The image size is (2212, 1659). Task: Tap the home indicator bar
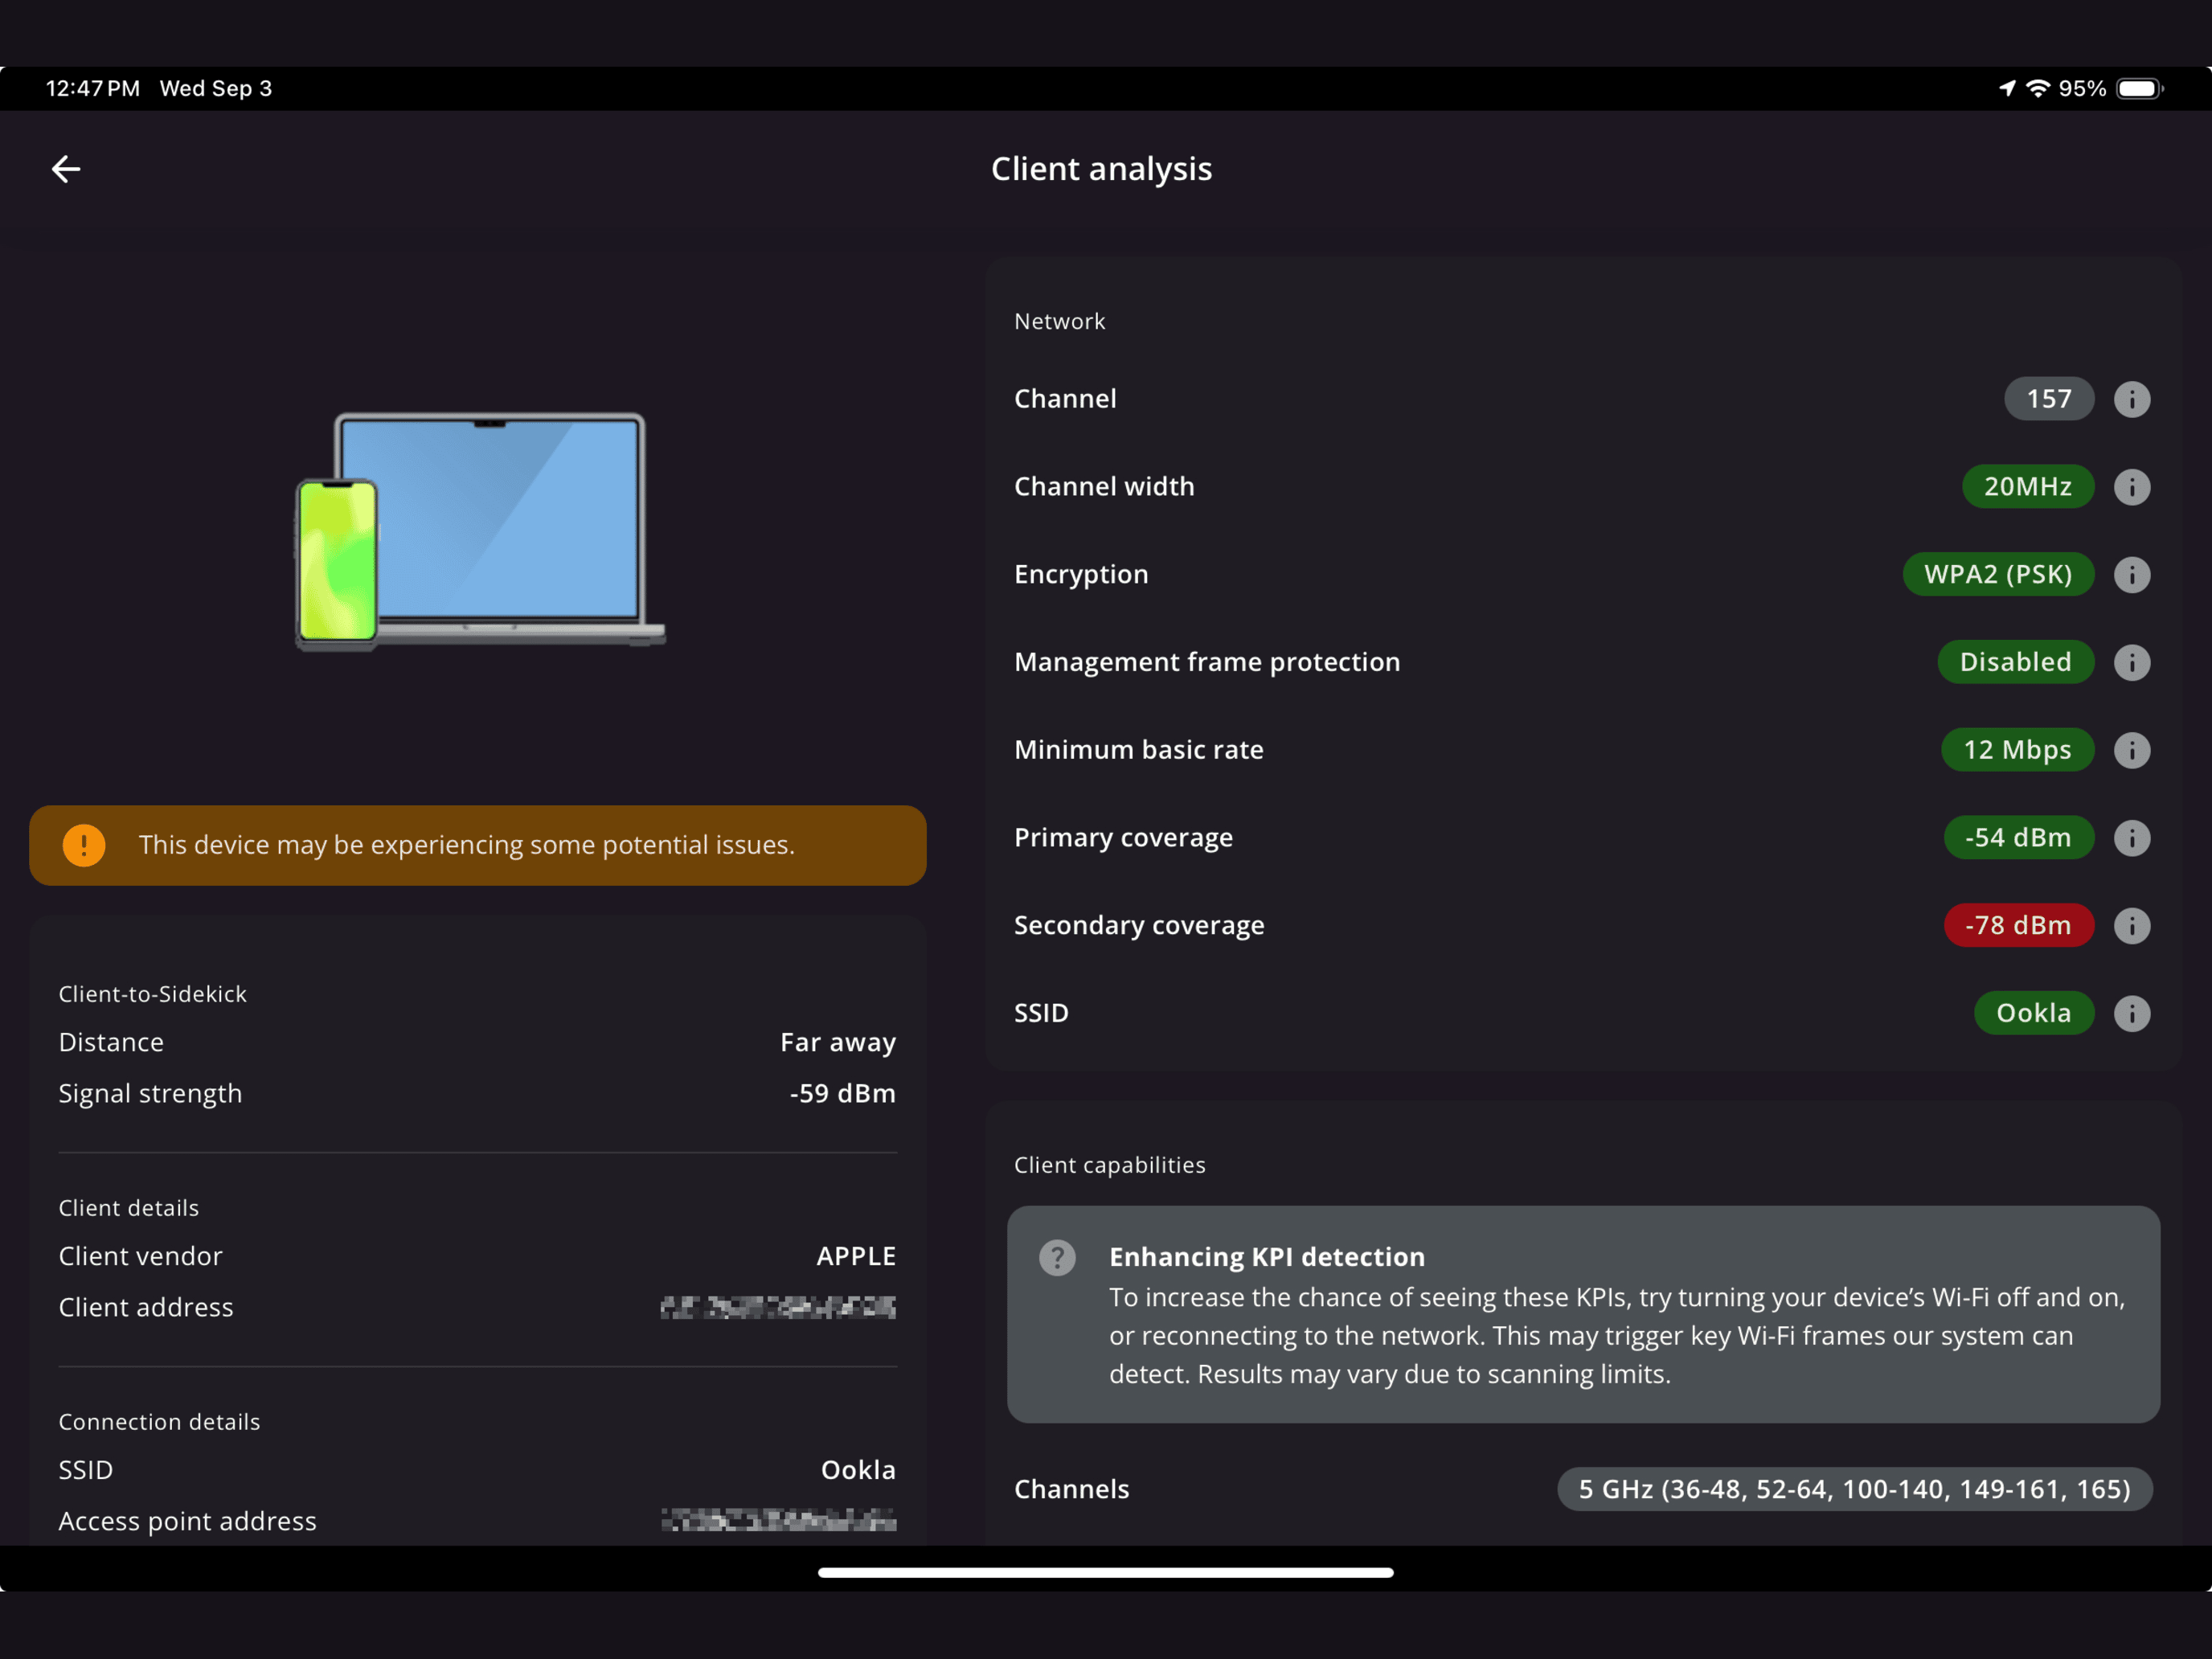1105,1573
